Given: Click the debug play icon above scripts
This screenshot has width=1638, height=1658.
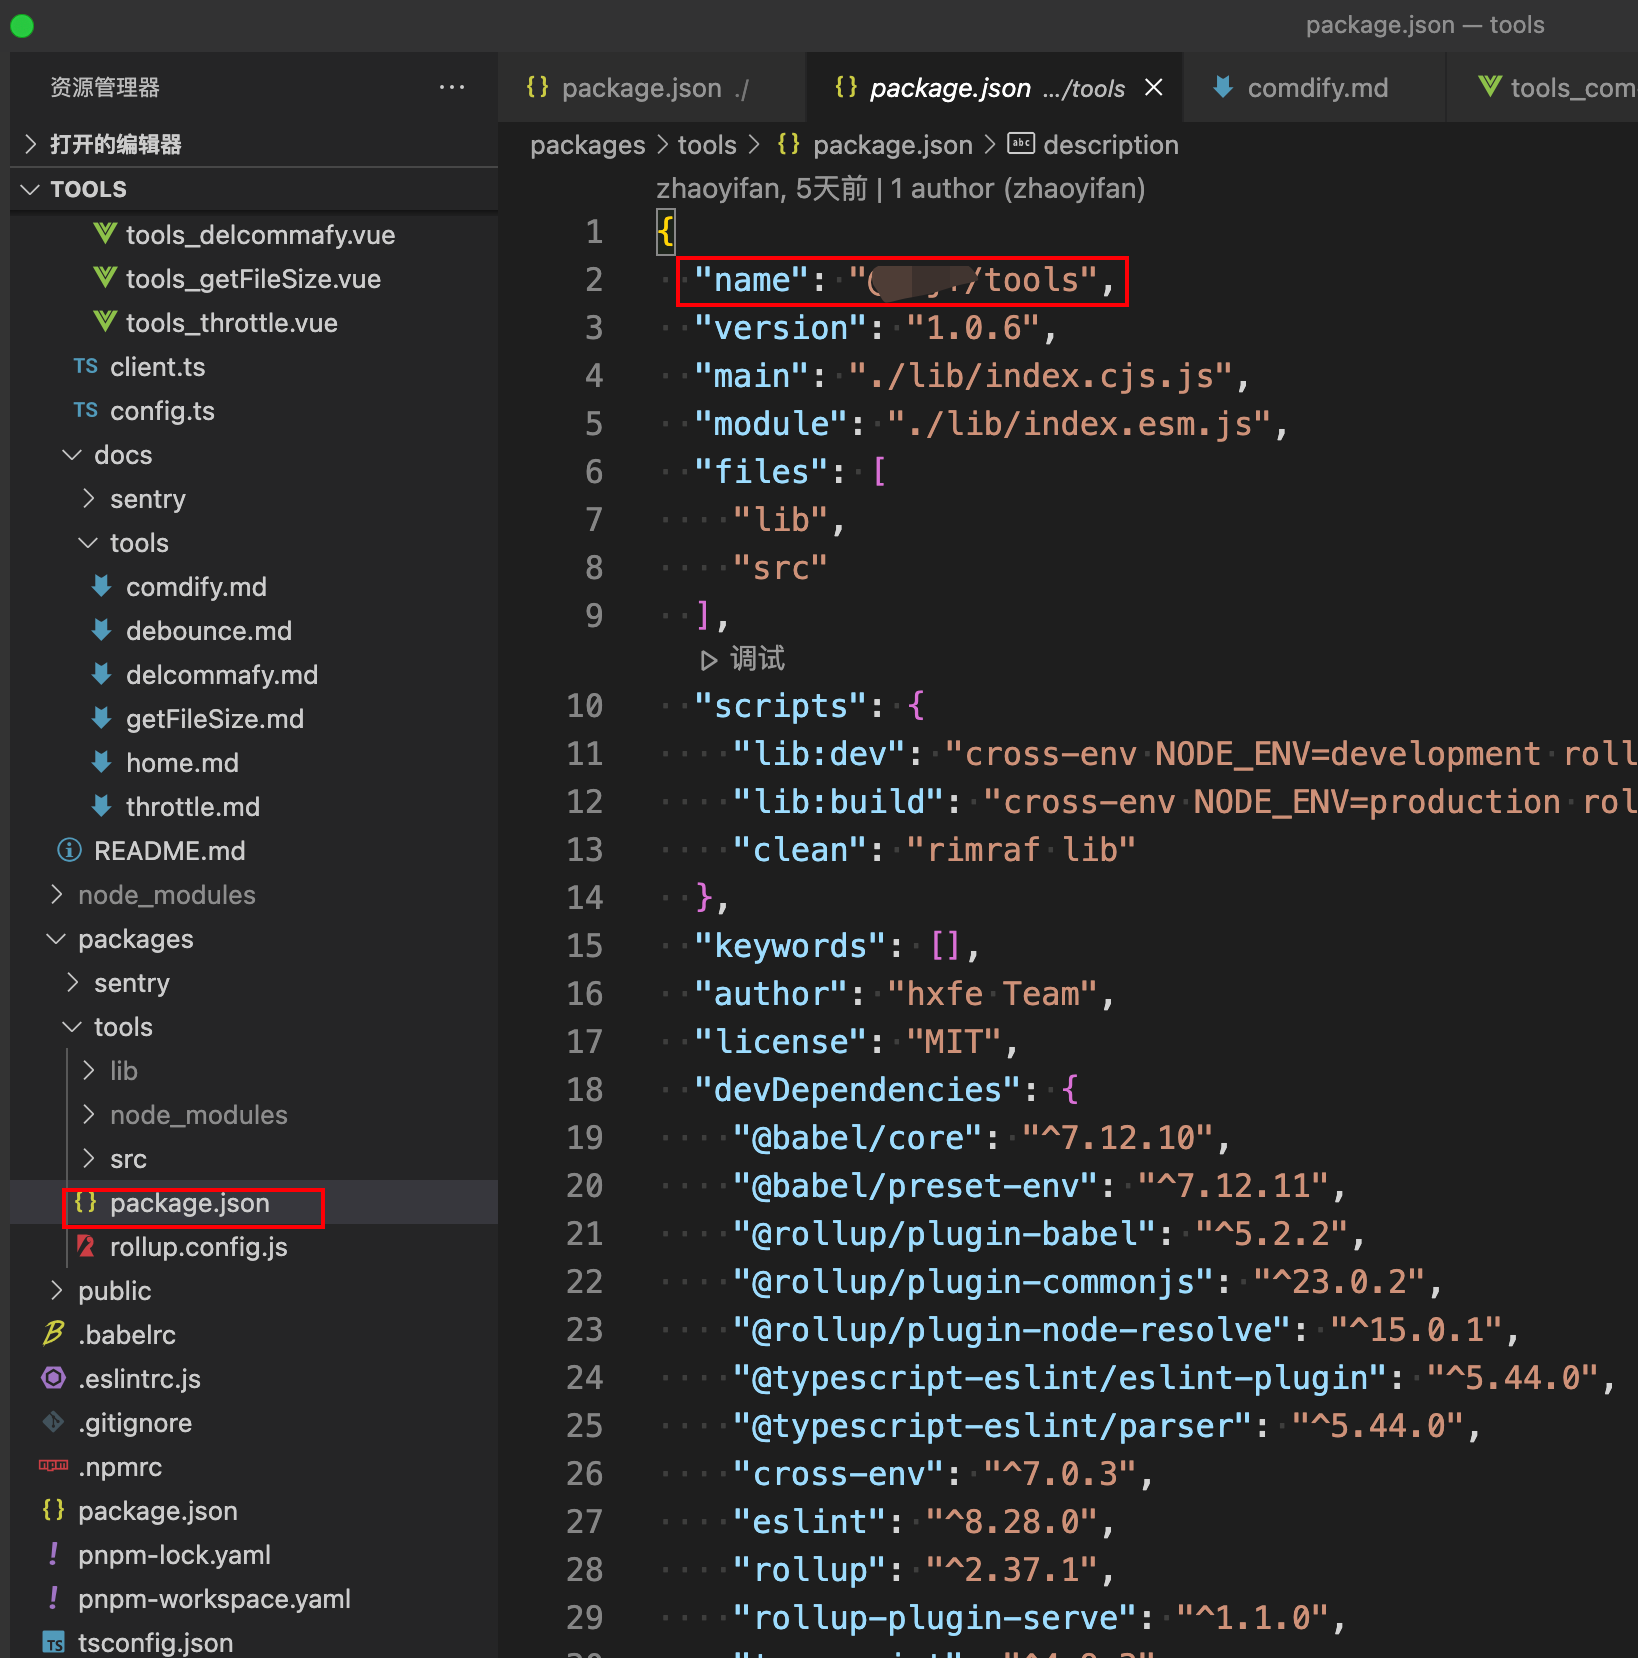Looking at the screenshot, I should [708, 660].
